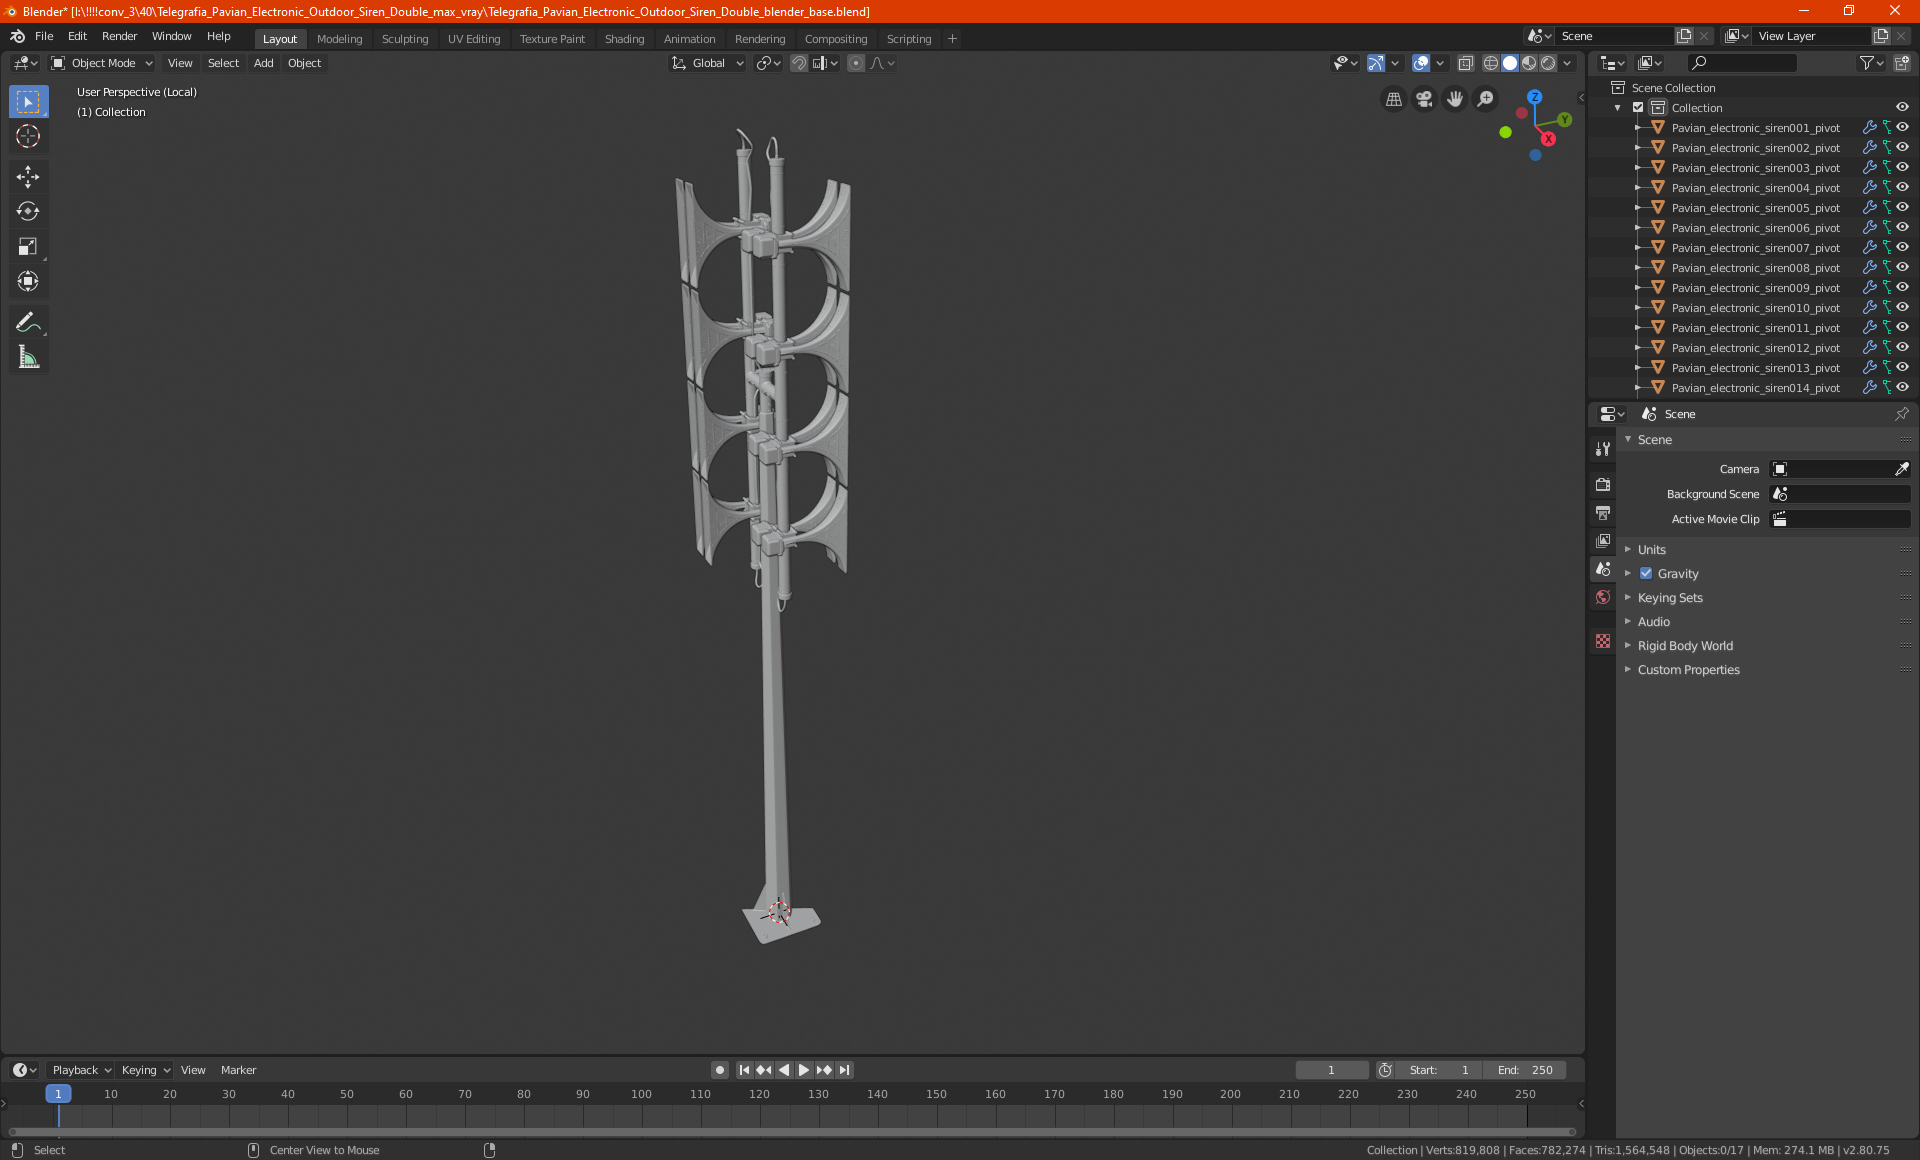
Task: Toggle snapping magnet icon
Action: click(799, 63)
